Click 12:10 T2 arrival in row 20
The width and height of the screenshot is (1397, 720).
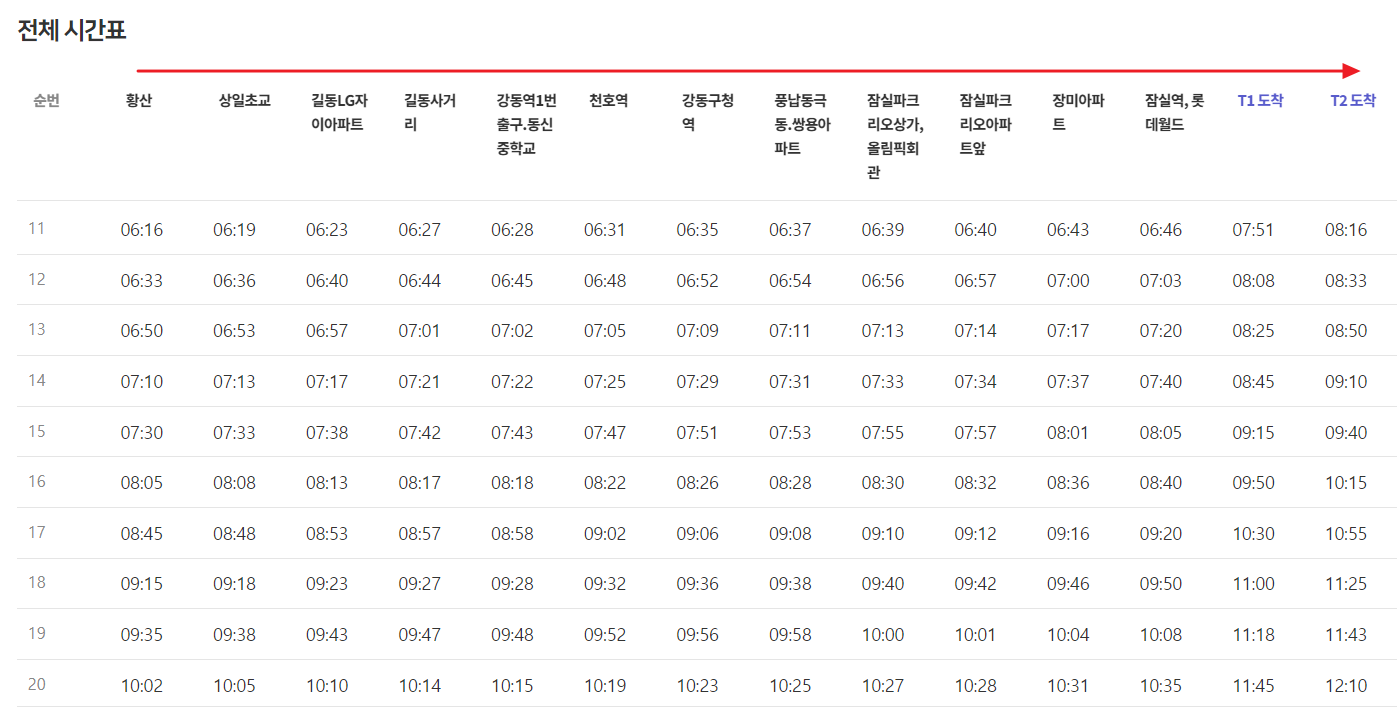point(1346,686)
